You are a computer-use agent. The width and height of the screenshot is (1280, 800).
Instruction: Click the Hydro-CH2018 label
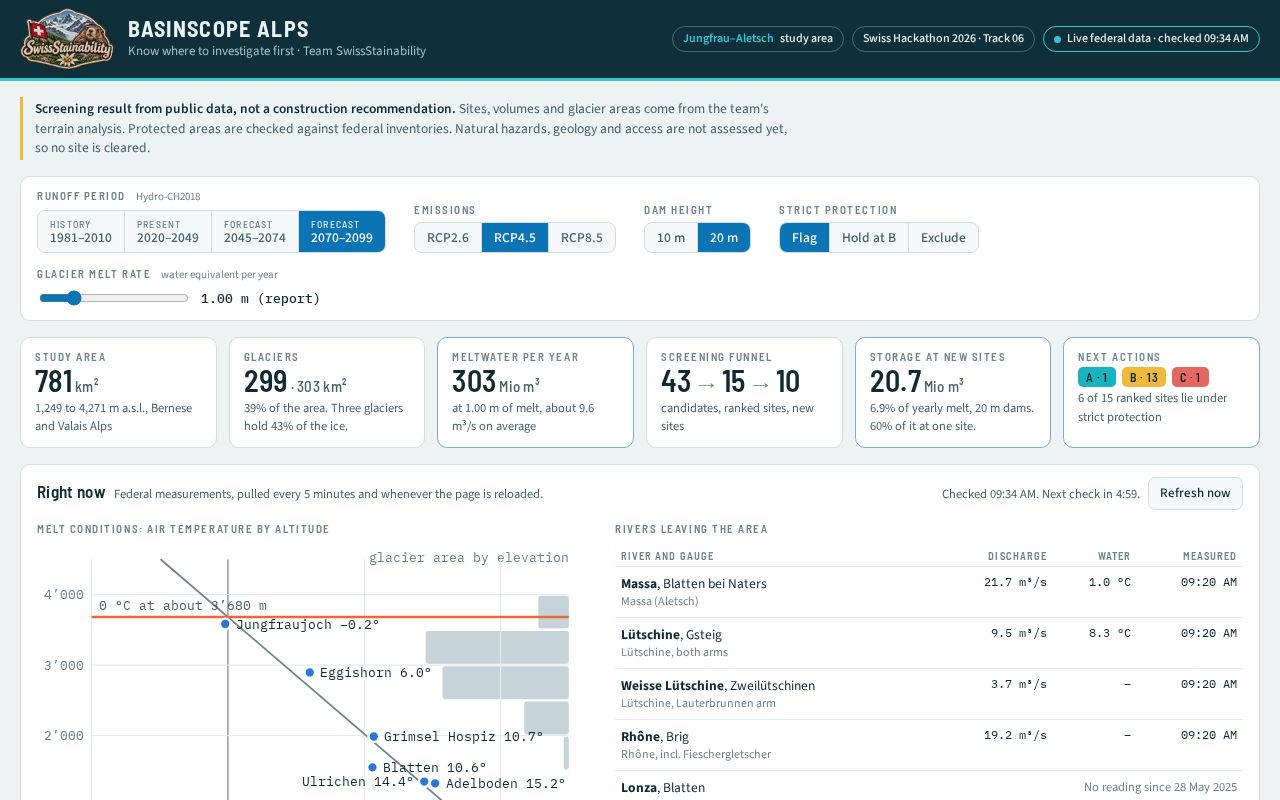(x=168, y=196)
